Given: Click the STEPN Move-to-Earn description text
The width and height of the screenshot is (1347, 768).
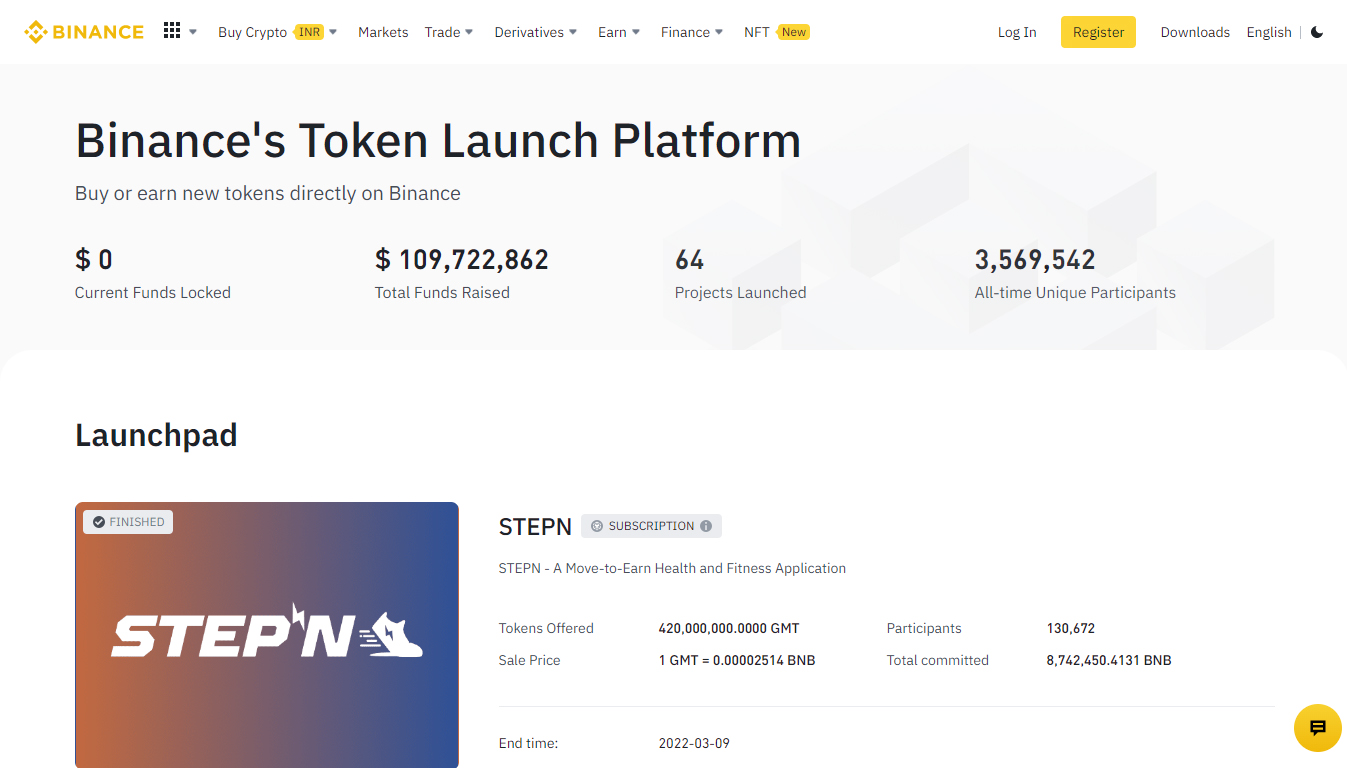Looking at the screenshot, I should coord(672,568).
